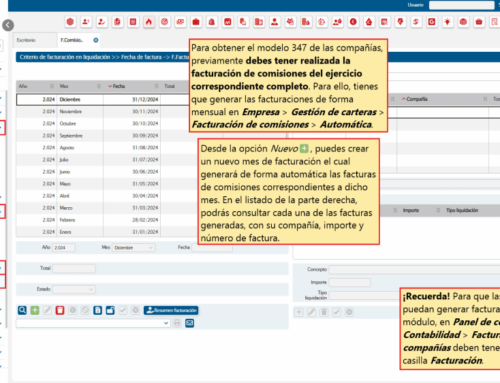Select the Octubre row in the billing list
Image resolution: width=500 pixels, height=383 pixels.
[x=103, y=123]
